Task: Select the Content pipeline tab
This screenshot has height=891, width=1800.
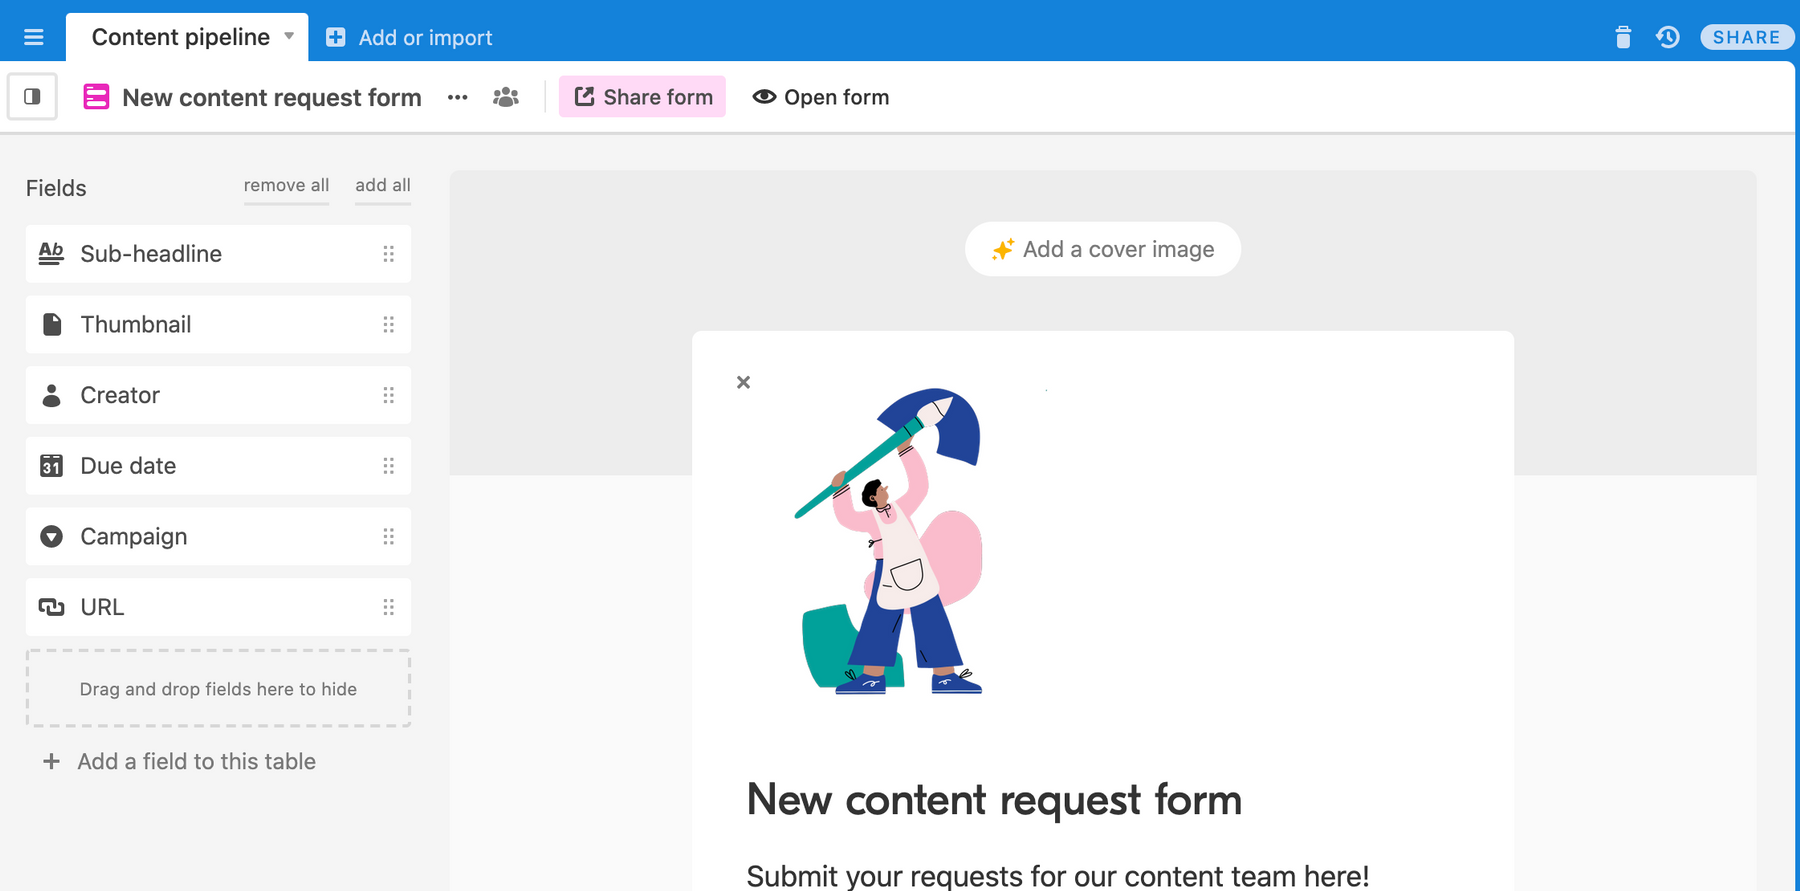Action: tap(180, 38)
